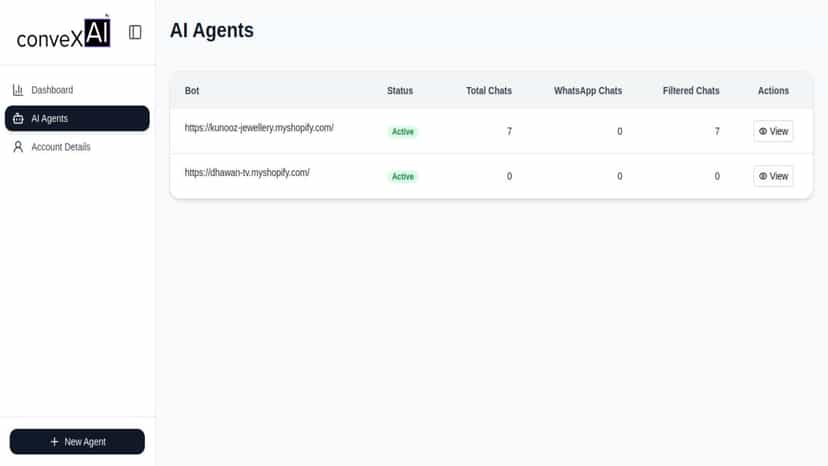This screenshot has height=466, width=828.
Task: Open the Dashboard menu item
Action: click(77, 90)
